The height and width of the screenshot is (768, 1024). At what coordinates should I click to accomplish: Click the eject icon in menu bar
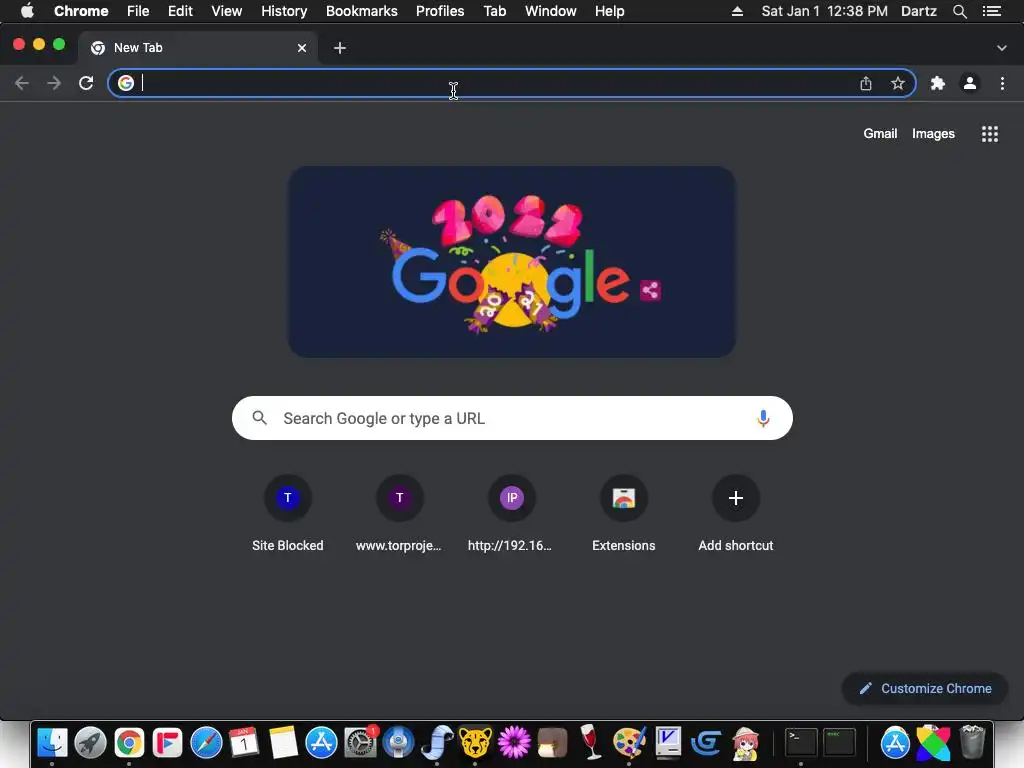(x=737, y=11)
